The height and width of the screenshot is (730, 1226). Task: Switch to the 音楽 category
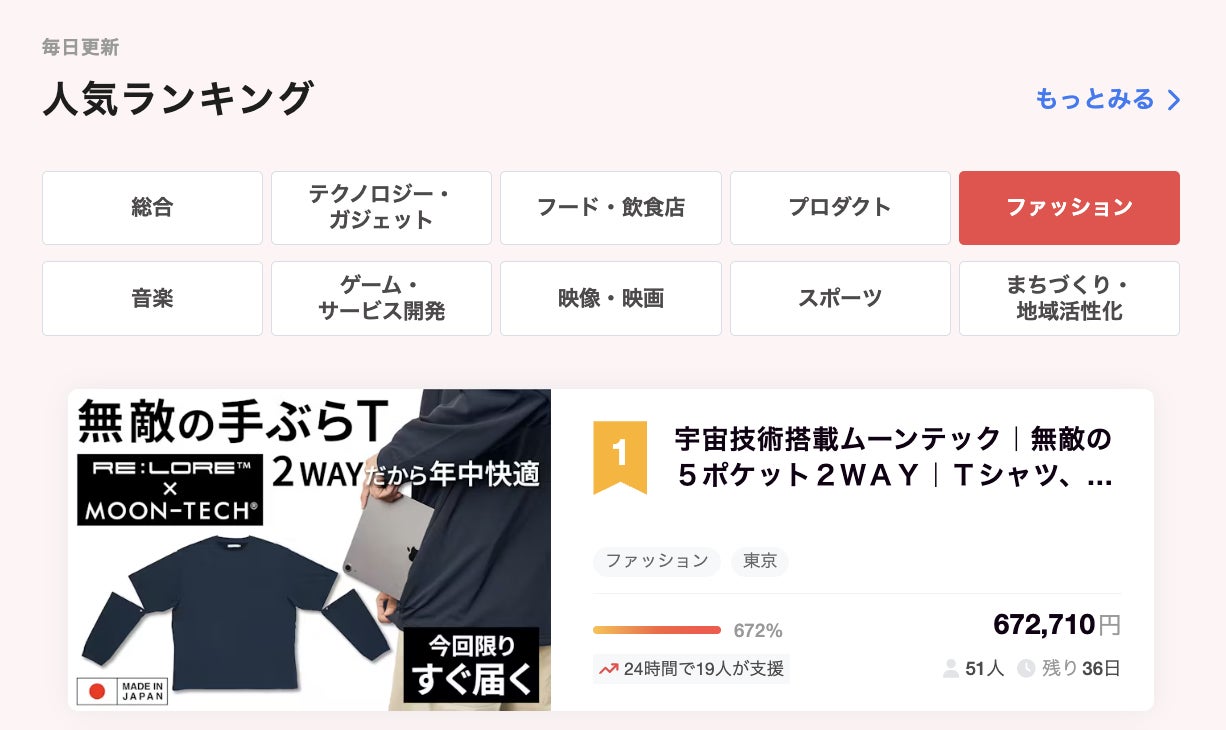[152, 298]
